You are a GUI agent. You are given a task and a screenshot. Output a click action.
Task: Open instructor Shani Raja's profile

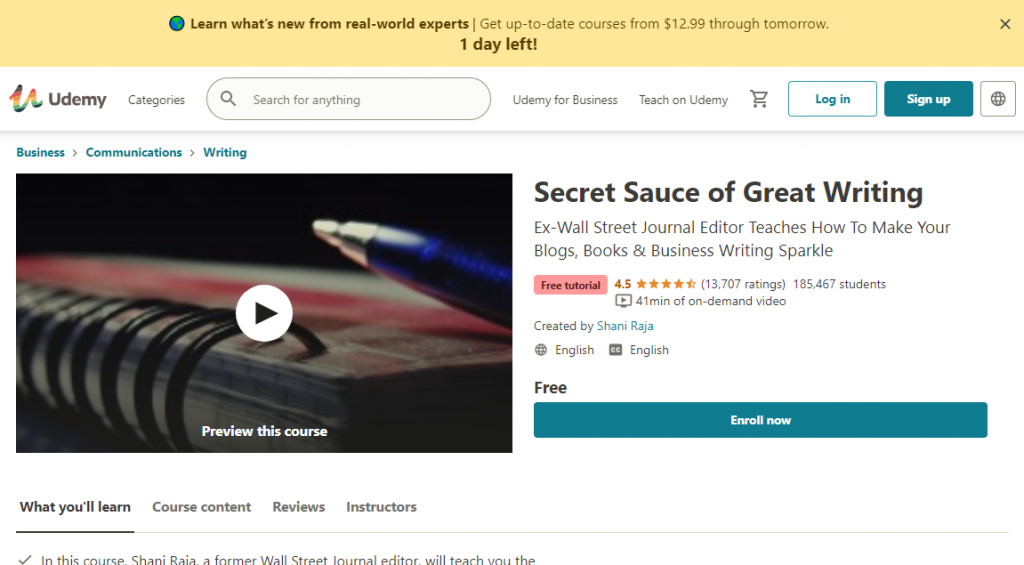(x=625, y=326)
